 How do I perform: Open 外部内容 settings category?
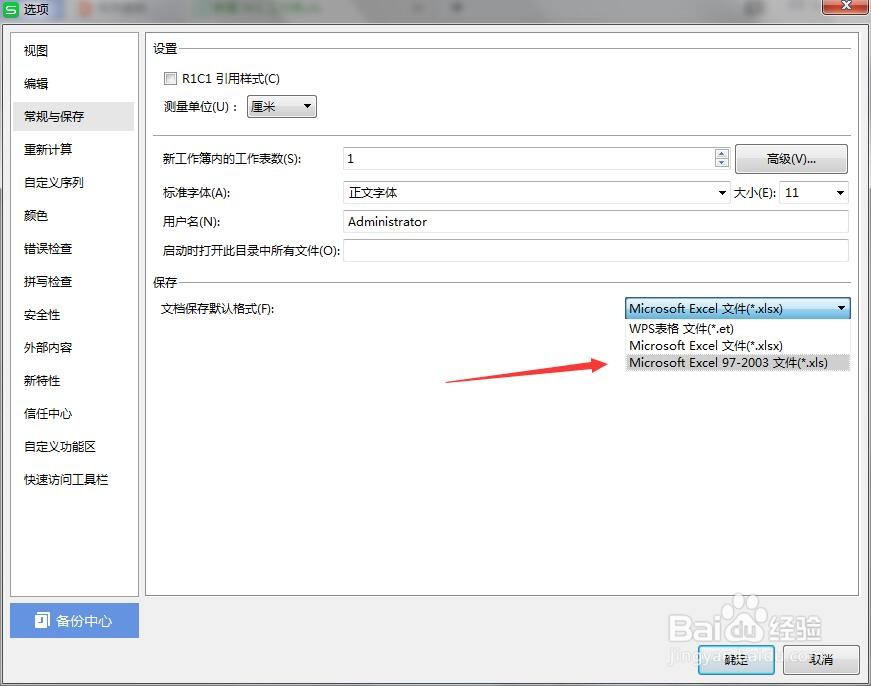(73, 348)
